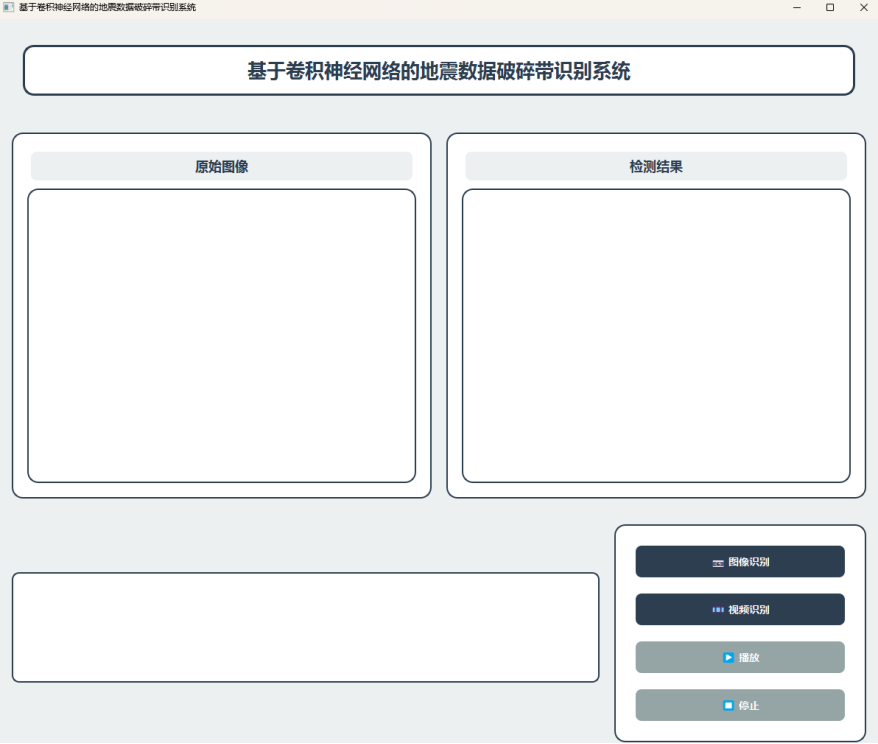Click the 图像识别 button
This screenshot has height=744, width=878.
pyautogui.click(x=740, y=561)
